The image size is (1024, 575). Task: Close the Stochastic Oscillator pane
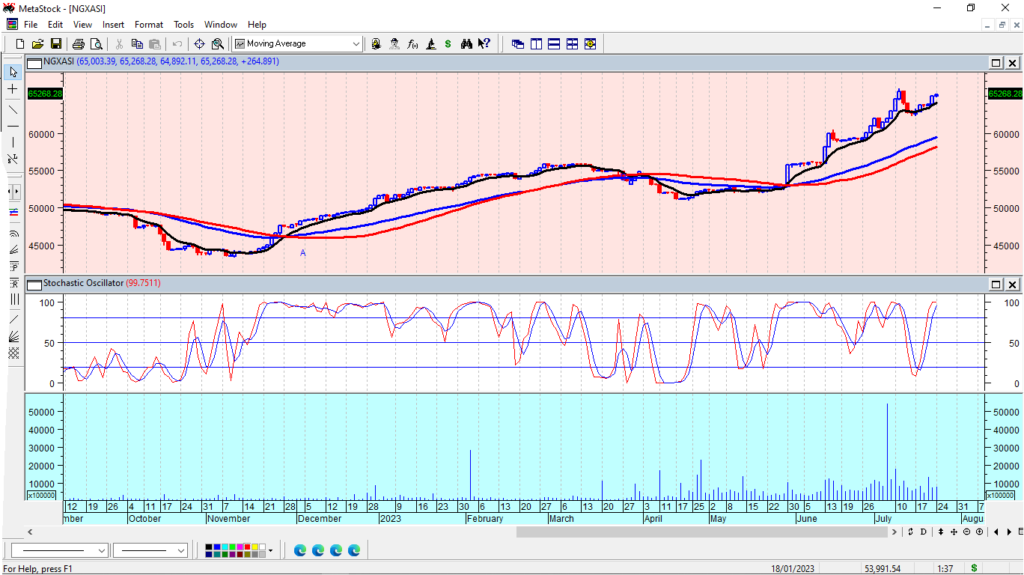click(x=1012, y=284)
